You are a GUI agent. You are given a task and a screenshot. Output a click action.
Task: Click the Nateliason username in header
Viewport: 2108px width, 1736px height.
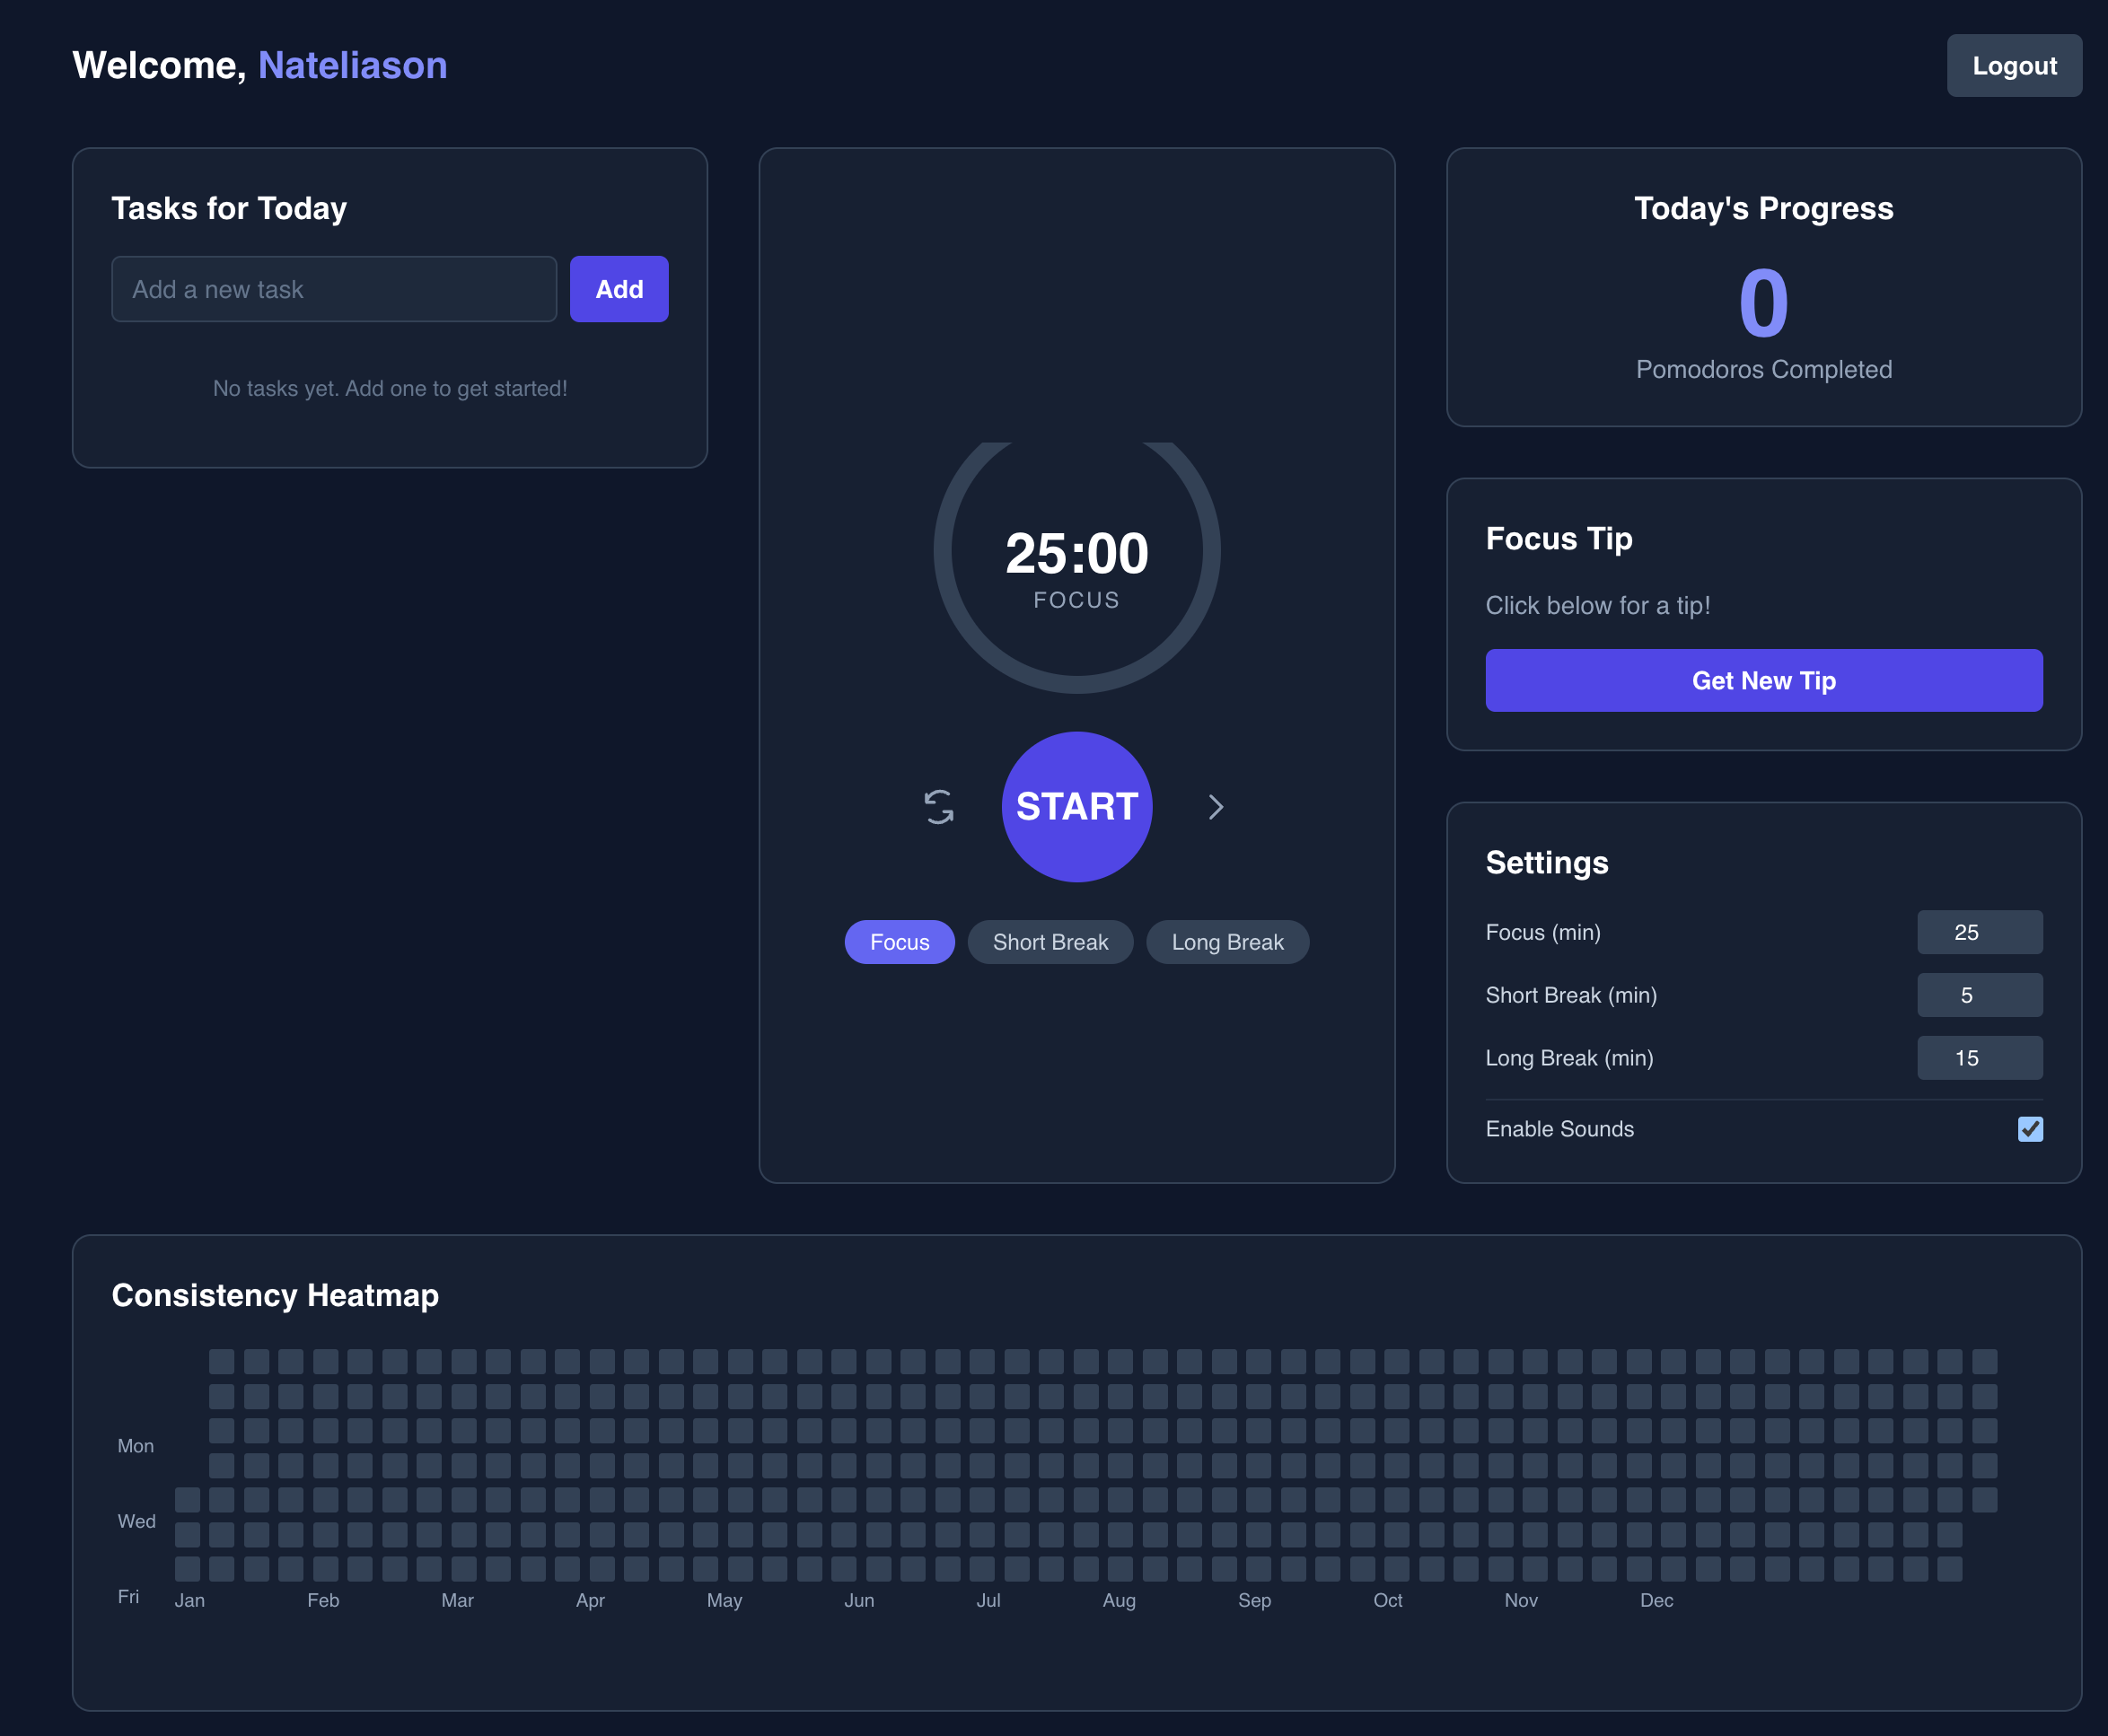[x=352, y=66]
